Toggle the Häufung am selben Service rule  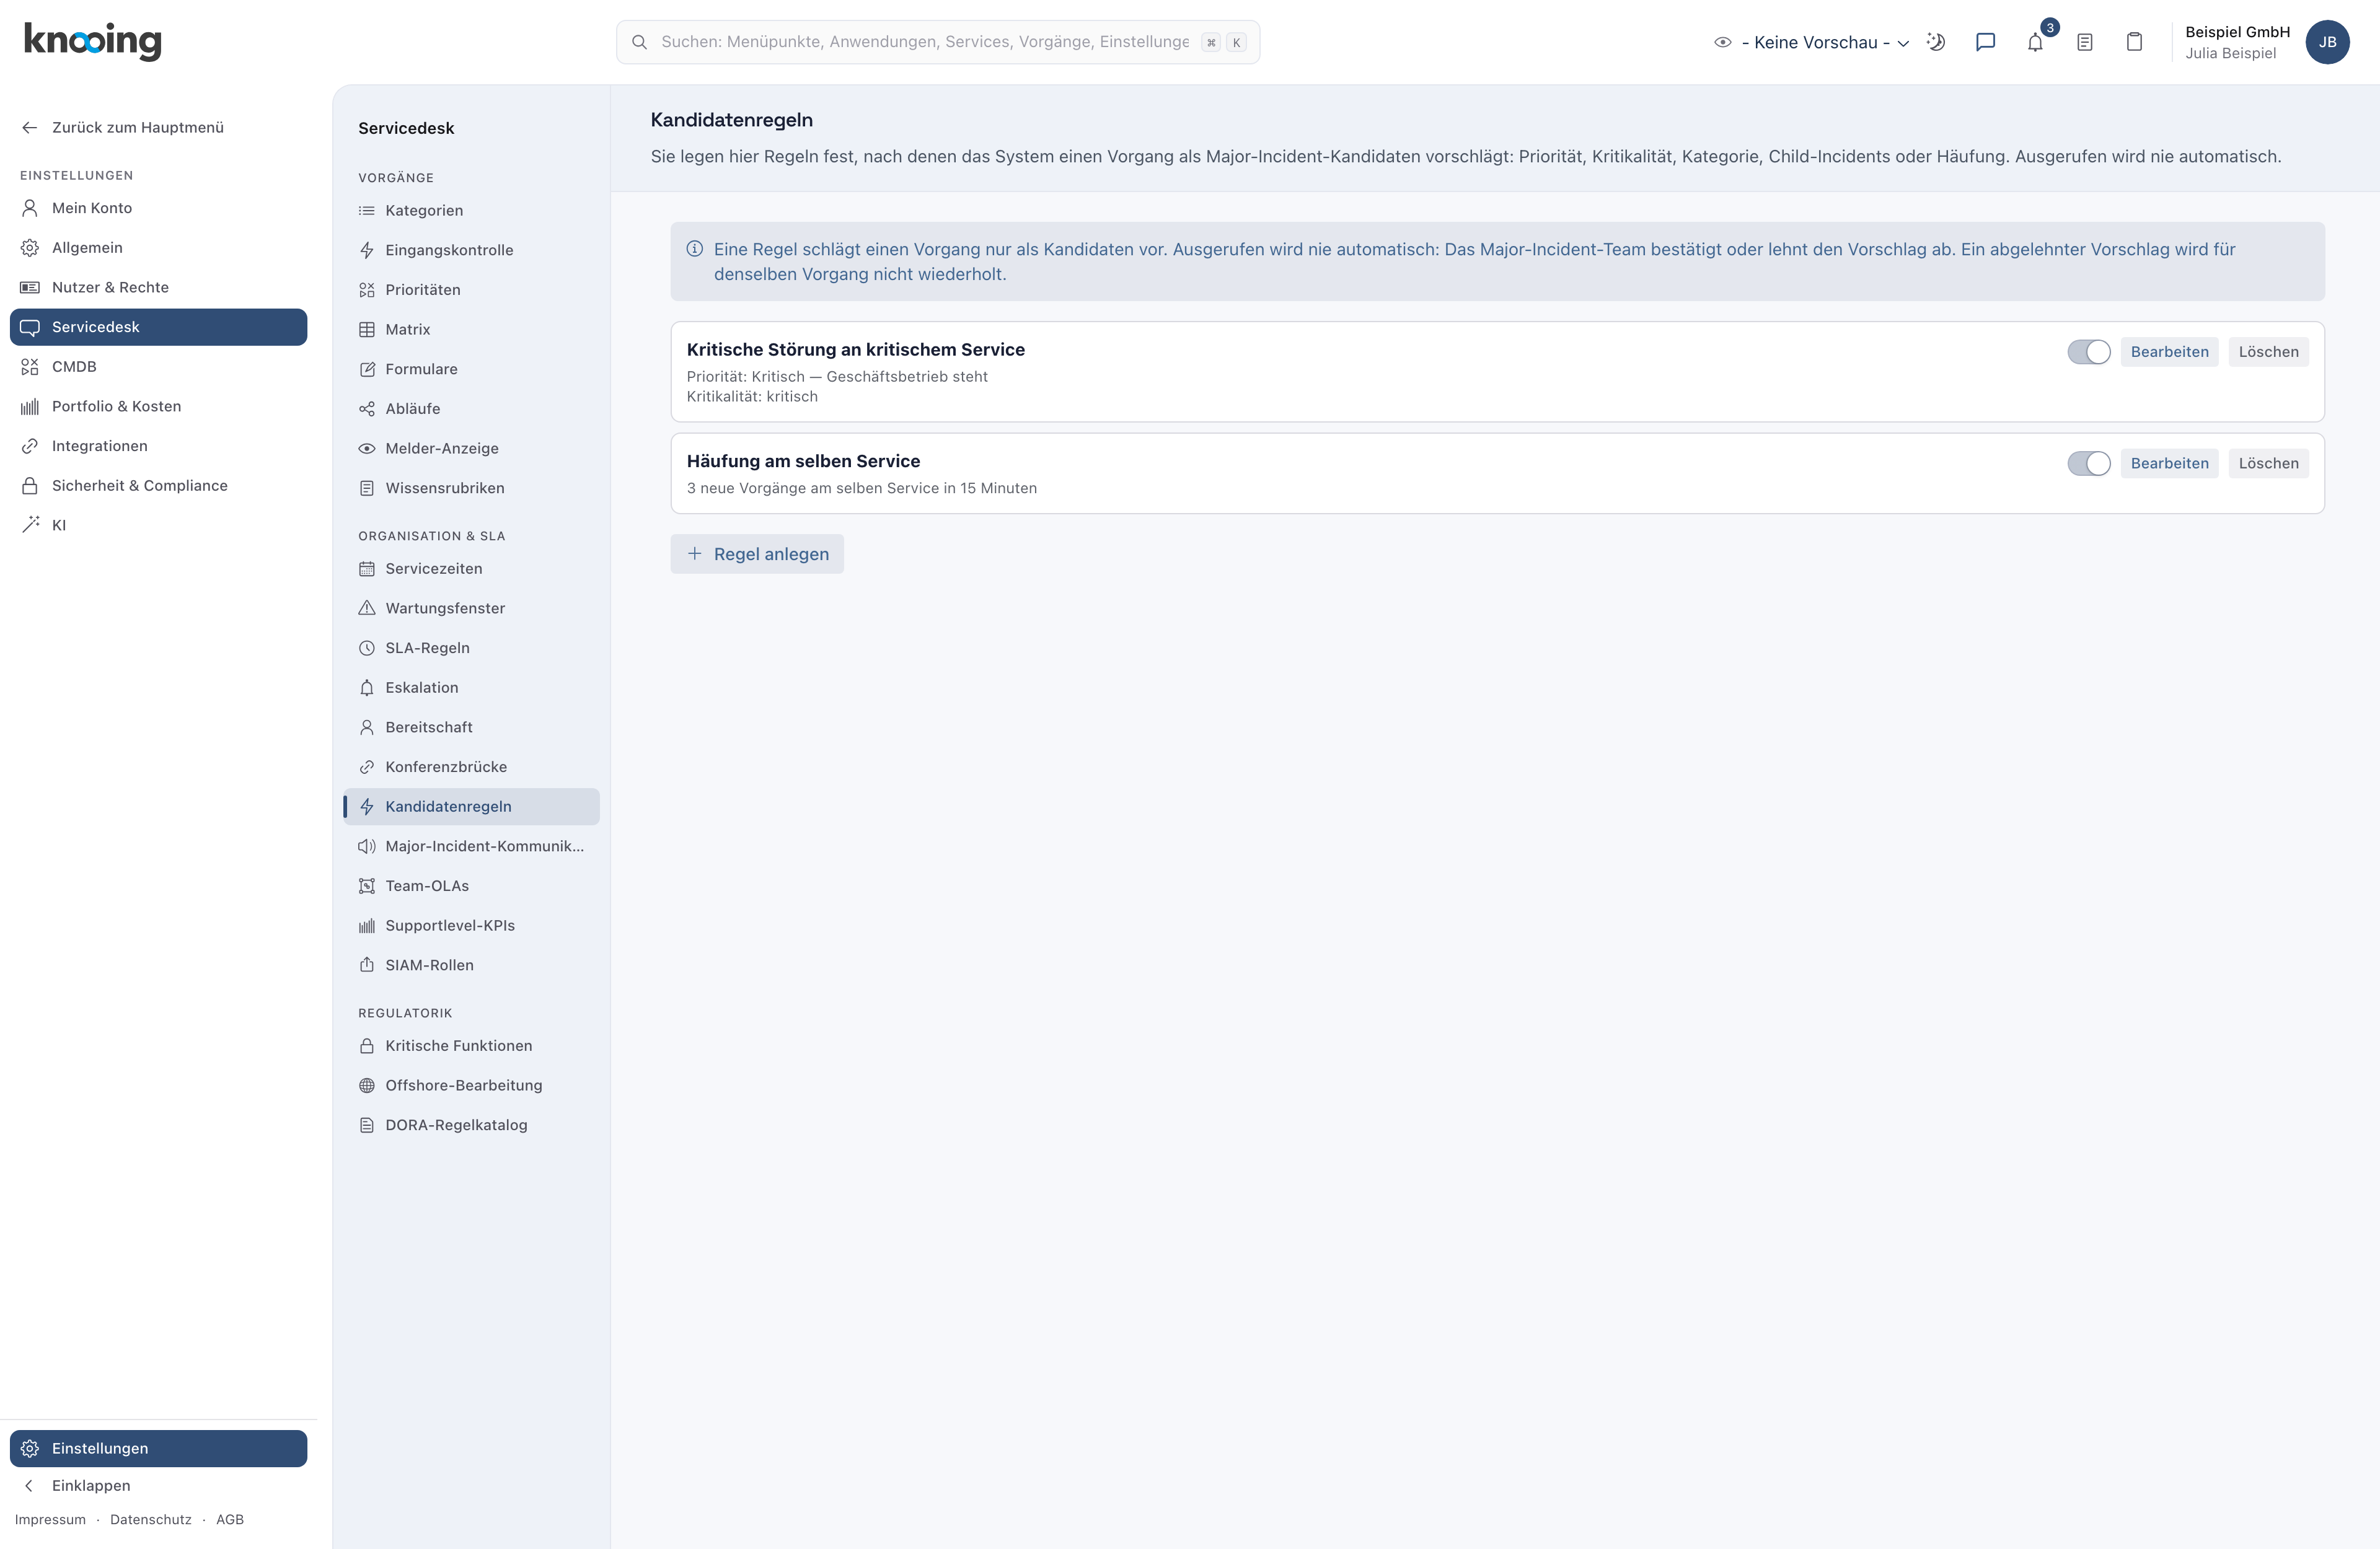click(x=2088, y=463)
